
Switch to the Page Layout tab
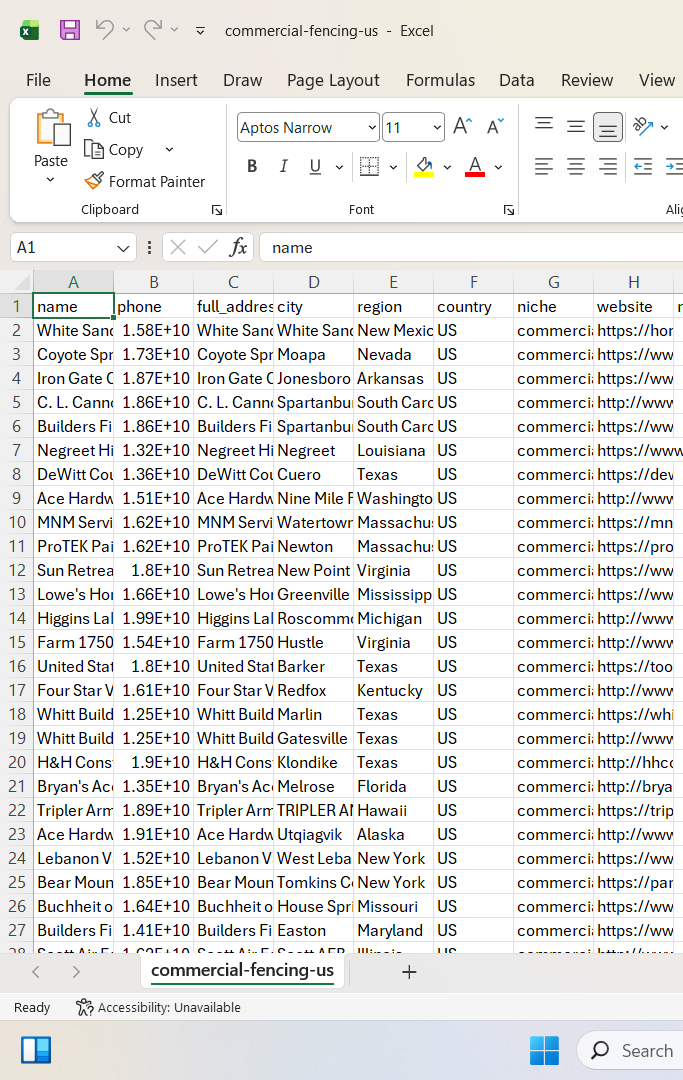pos(333,80)
